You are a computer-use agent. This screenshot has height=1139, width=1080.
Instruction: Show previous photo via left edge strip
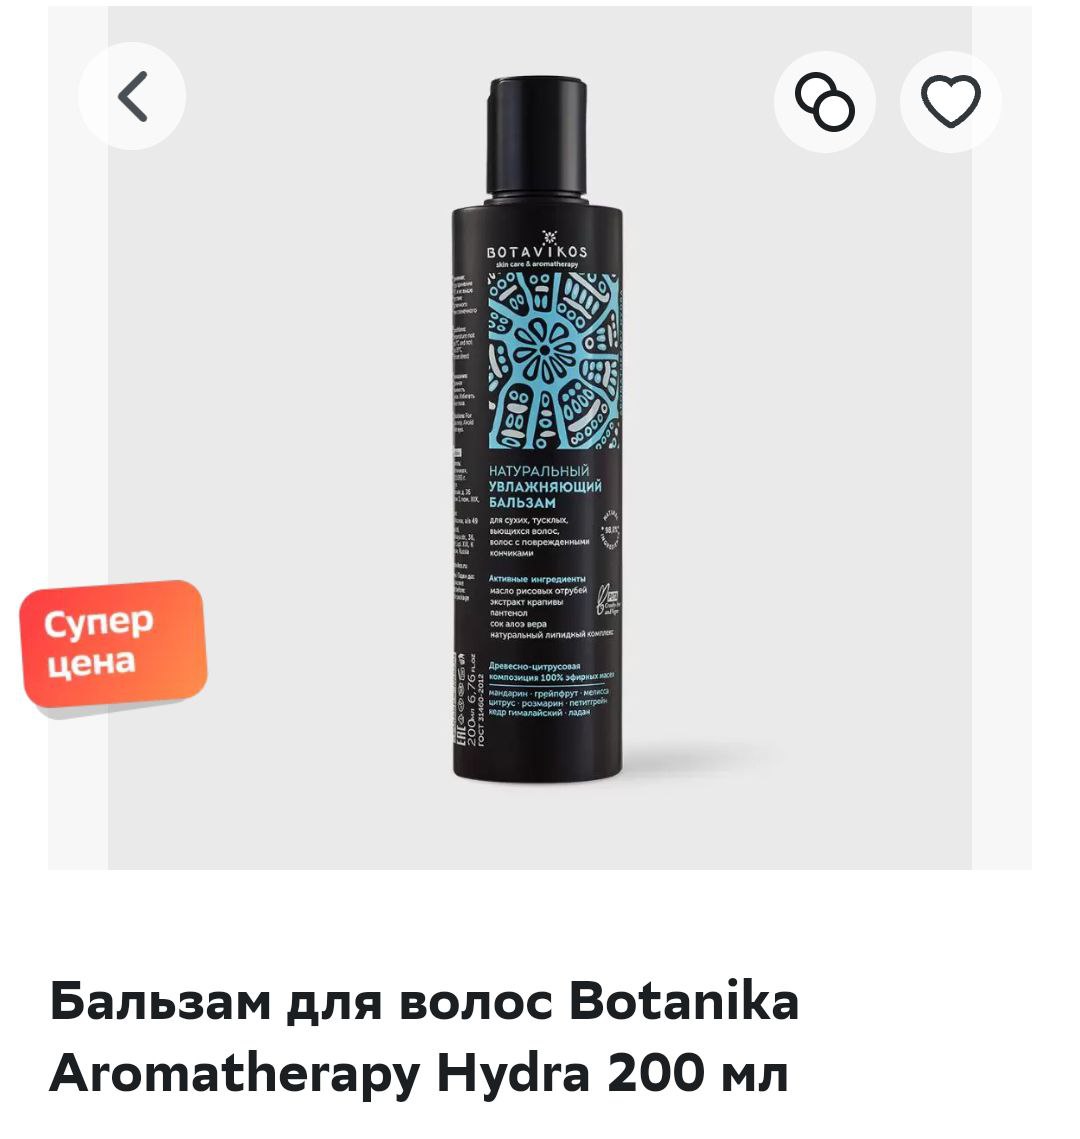pos(78,437)
